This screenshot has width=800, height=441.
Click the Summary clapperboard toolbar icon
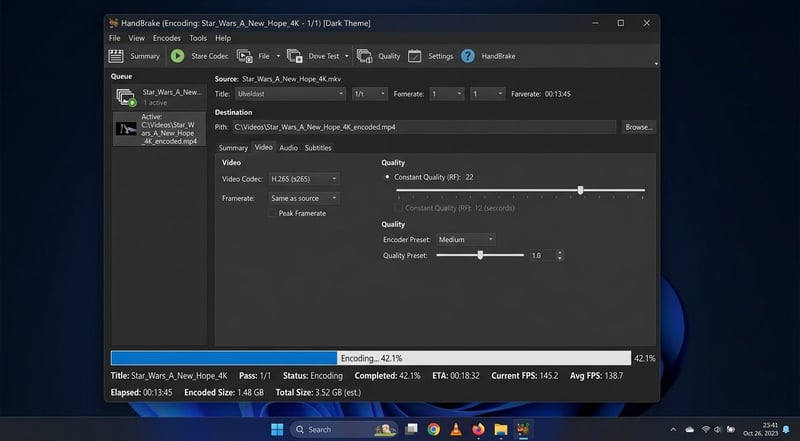116,56
